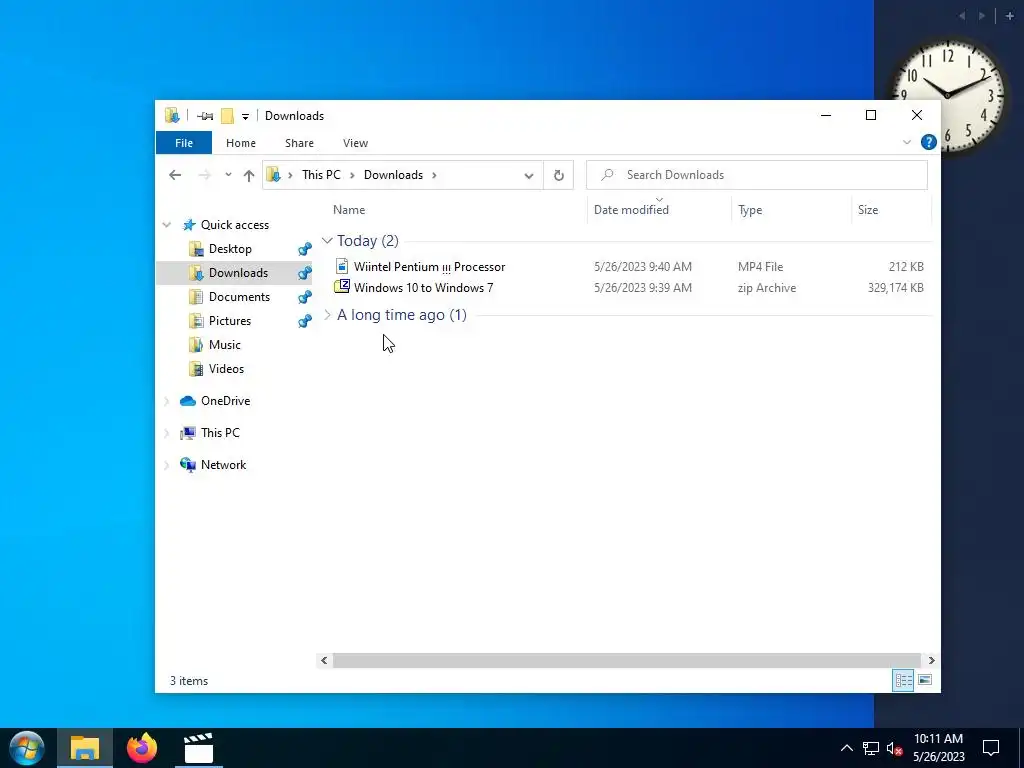Click the File Explorer taskbar icon
Screen dimensions: 1024x768
click(x=85, y=748)
